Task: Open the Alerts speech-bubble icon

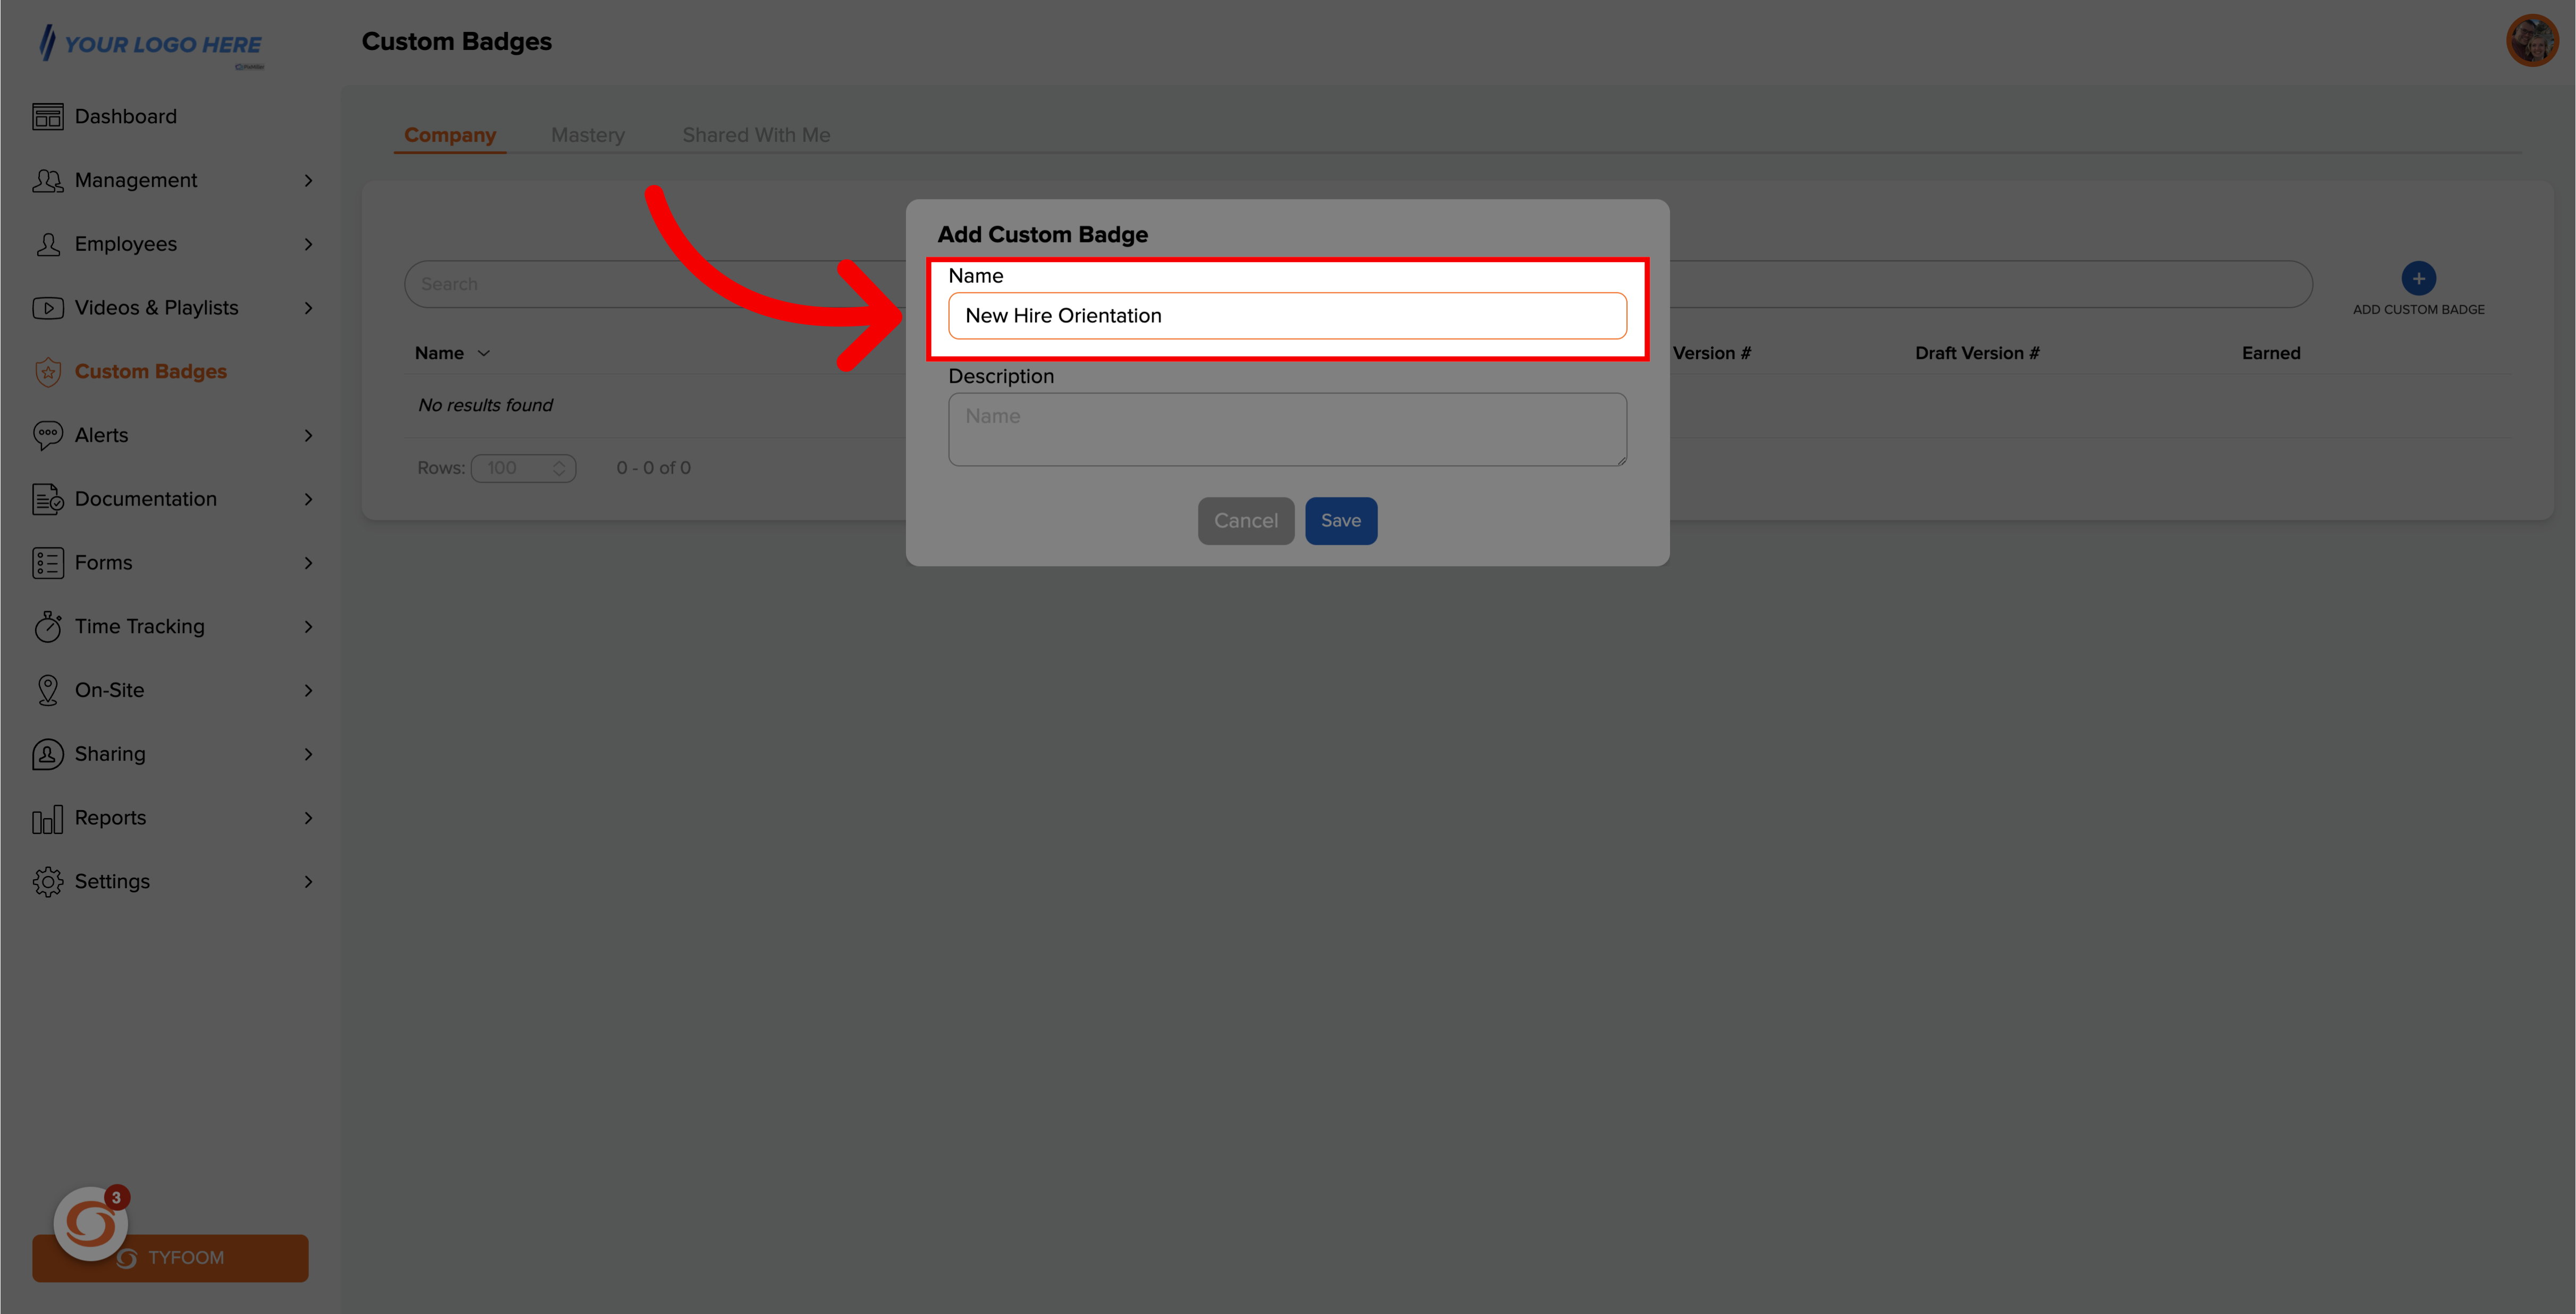Action: (47, 435)
